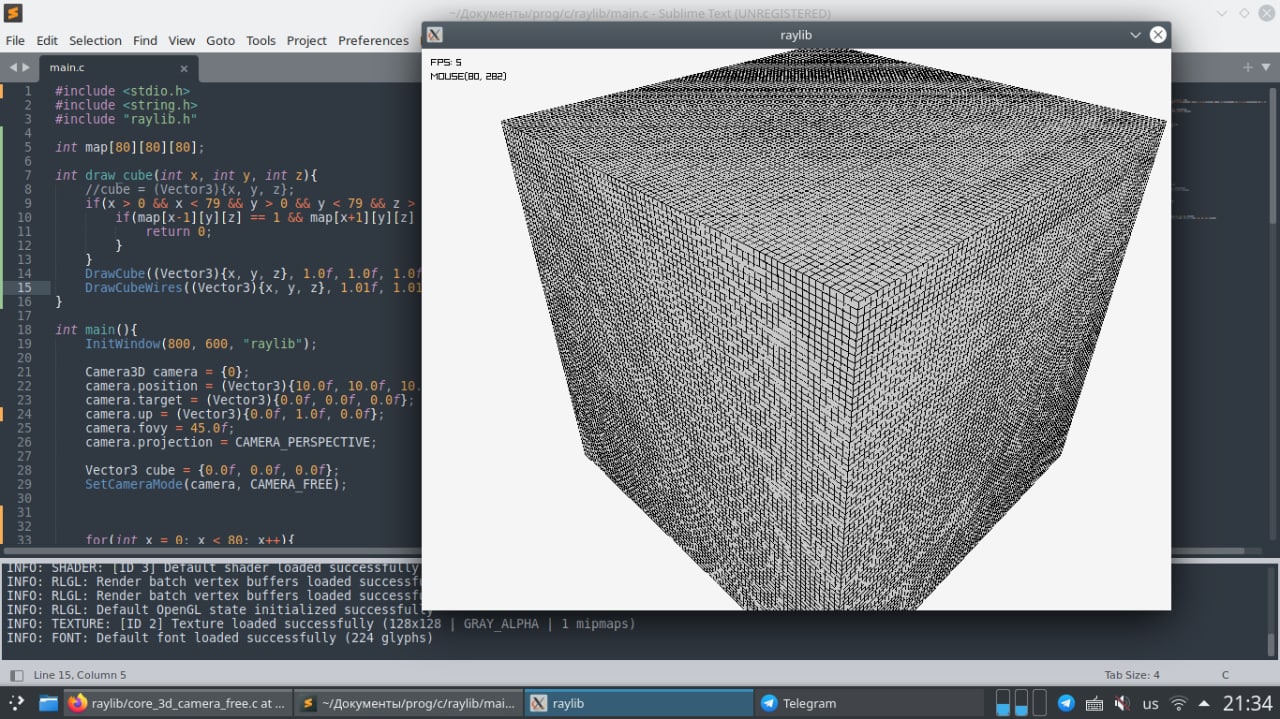
Task: Open the Wi-Fi network icon
Action: point(1178,703)
